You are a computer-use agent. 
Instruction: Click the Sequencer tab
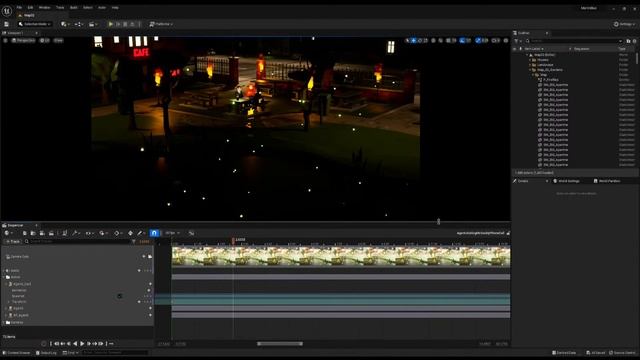[x=16, y=225]
